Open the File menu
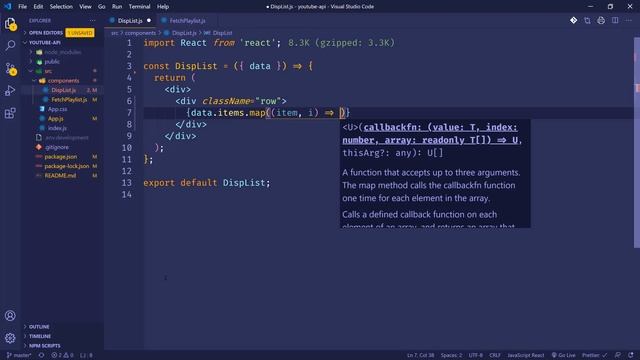640x360 pixels. (x=22, y=7)
